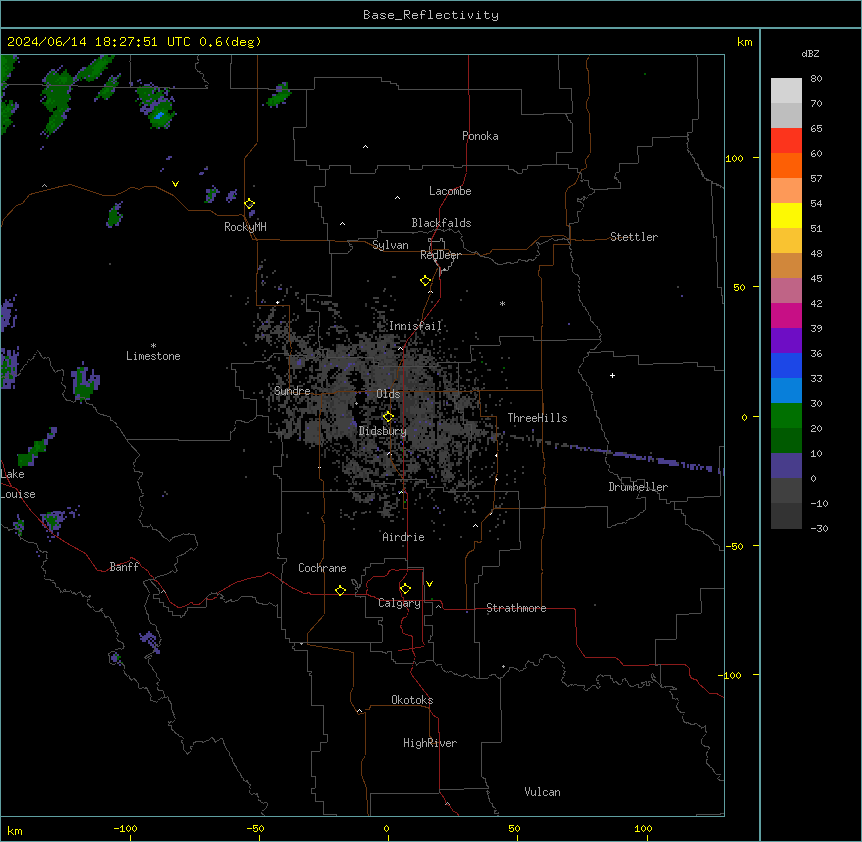Select the magenta 42 dBZ legend swatch

786,315
